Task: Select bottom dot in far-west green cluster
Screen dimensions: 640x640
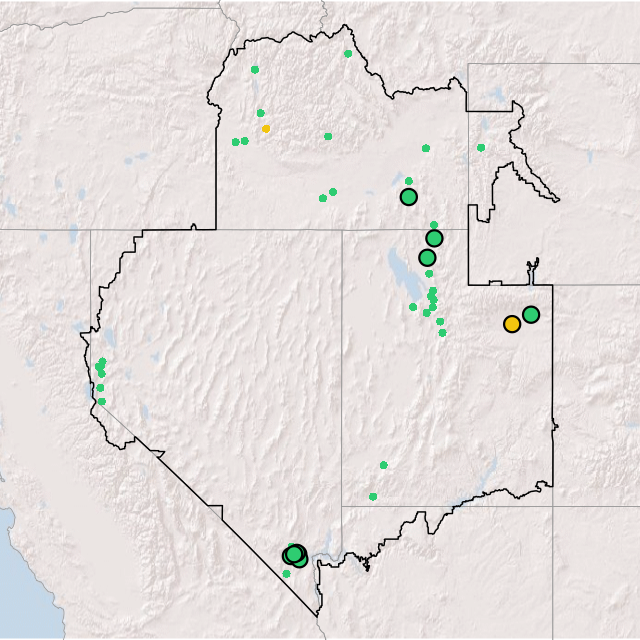Action: (x=101, y=402)
